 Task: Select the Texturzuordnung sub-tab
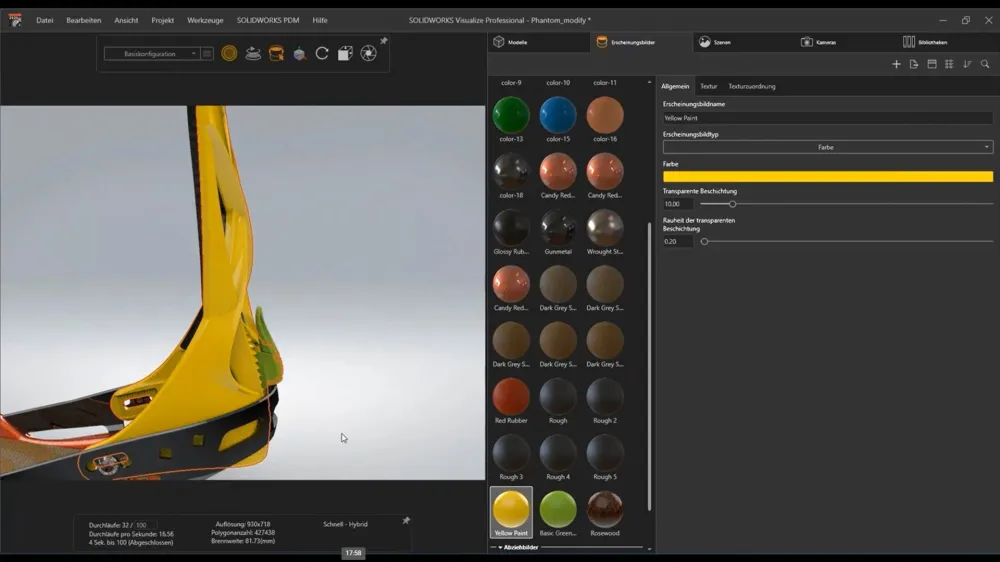[752, 86]
